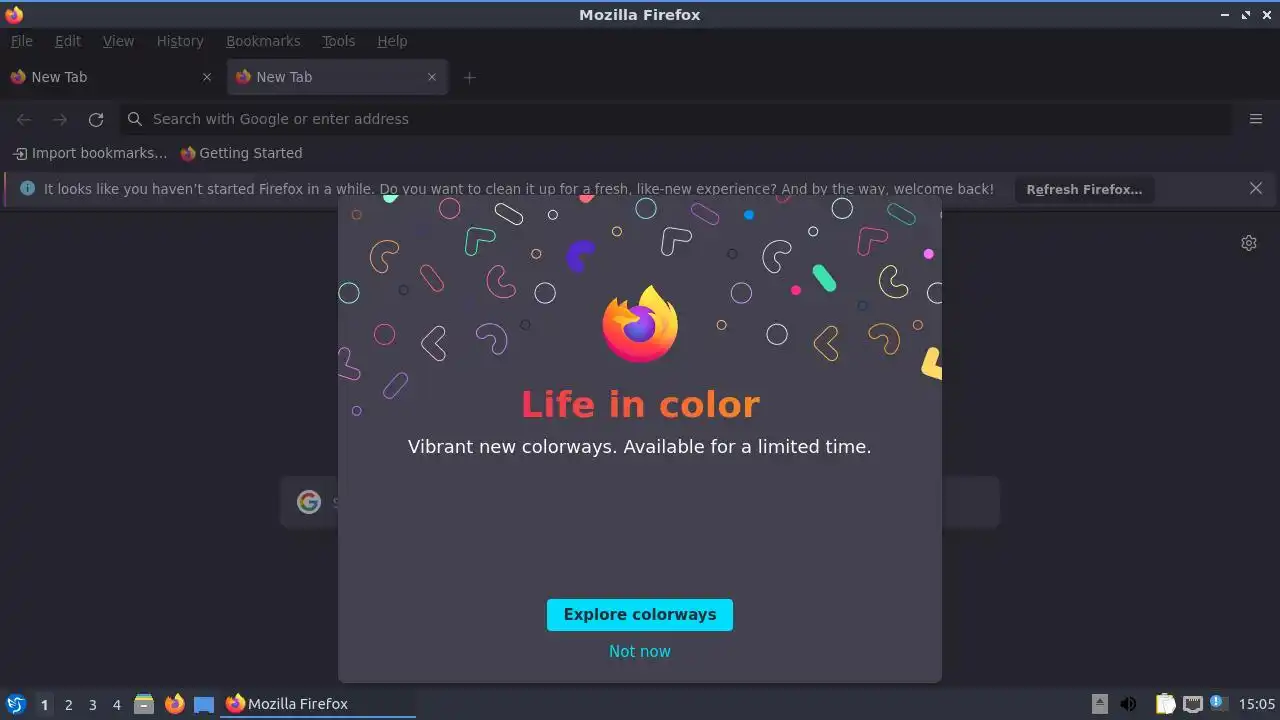The image size is (1280, 720).
Task: Switch to workspace 2
Action: click(68, 704)
